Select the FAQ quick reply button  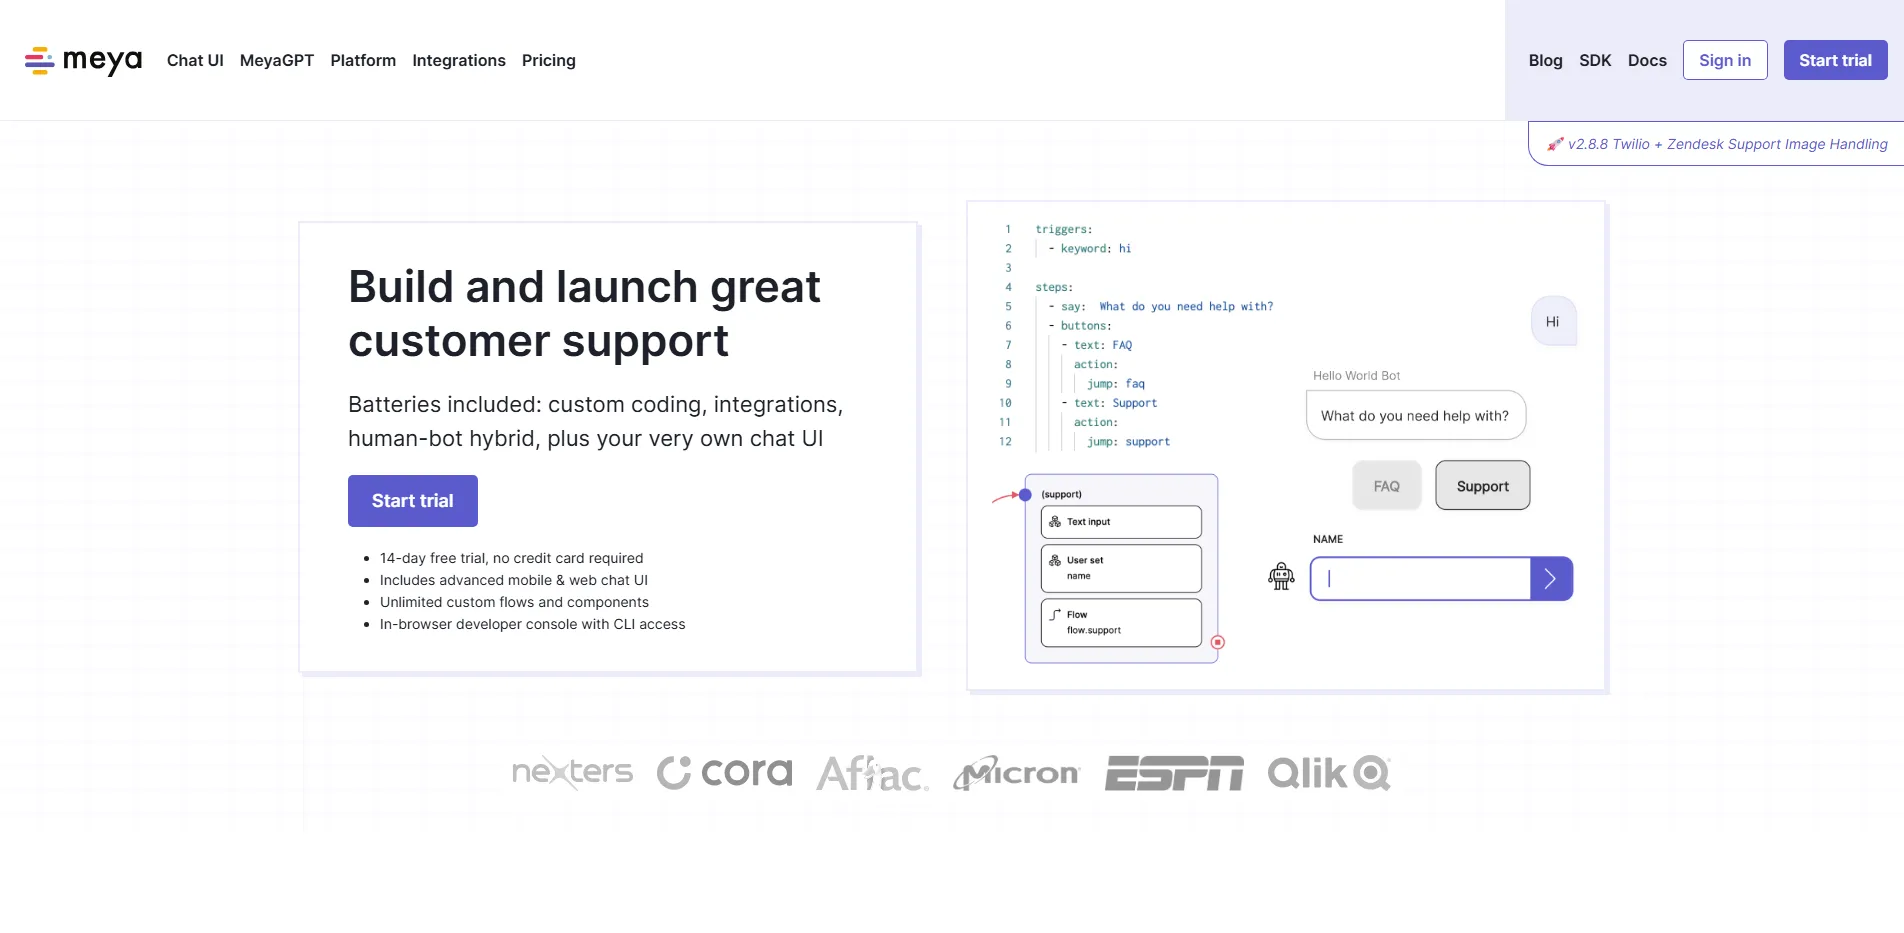[x=1386, y=485]
